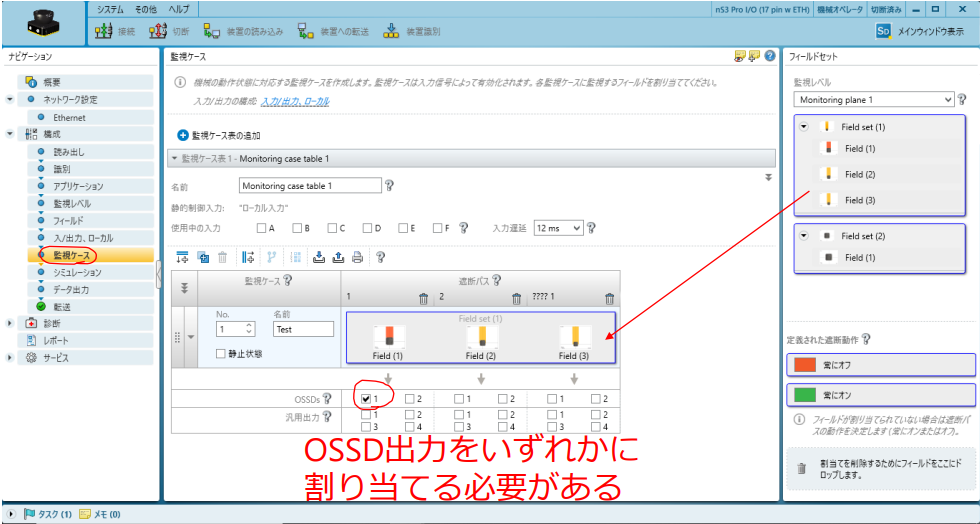Viewport: 980px width, 524px height.
Task: Click the blue help icon in 監視ケース header
Action: (x=770, y=56)
